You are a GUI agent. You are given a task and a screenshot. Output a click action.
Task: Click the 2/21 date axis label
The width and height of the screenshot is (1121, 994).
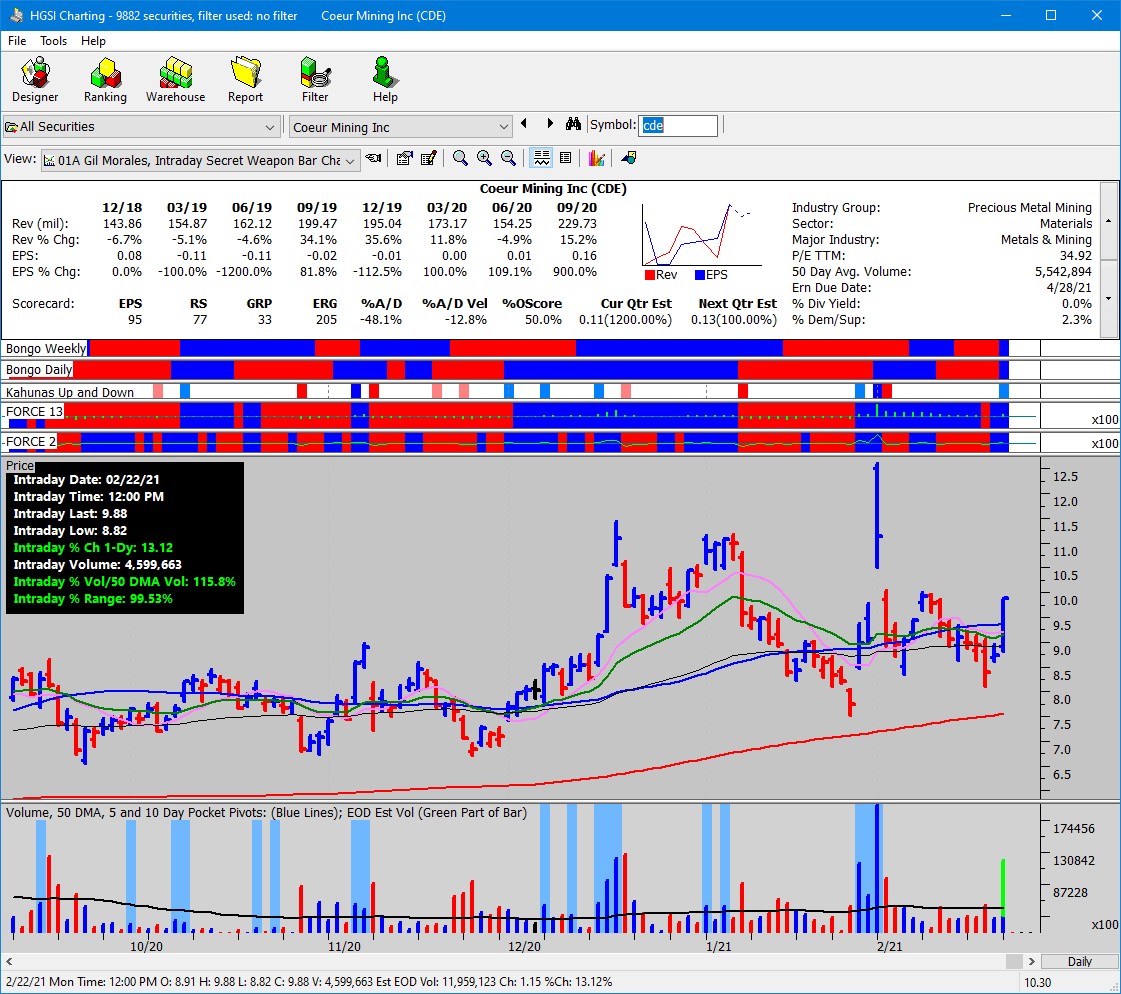pyautogui.click(x=889, y=946)
